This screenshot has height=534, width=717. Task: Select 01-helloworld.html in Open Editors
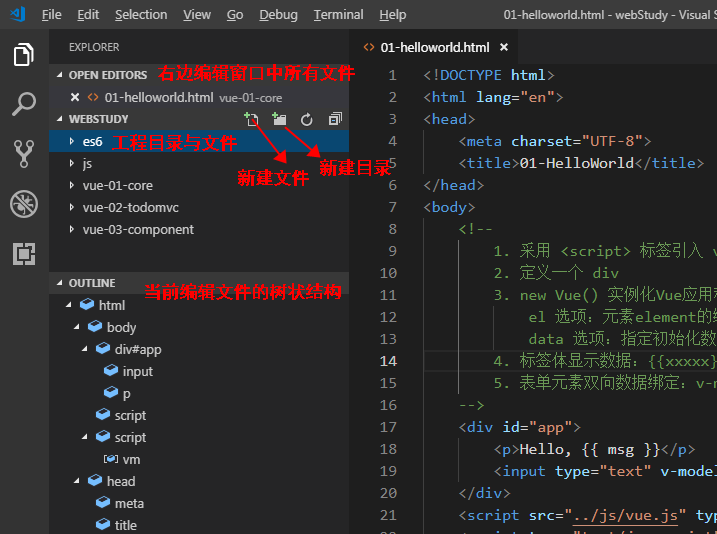pos(199,97)
